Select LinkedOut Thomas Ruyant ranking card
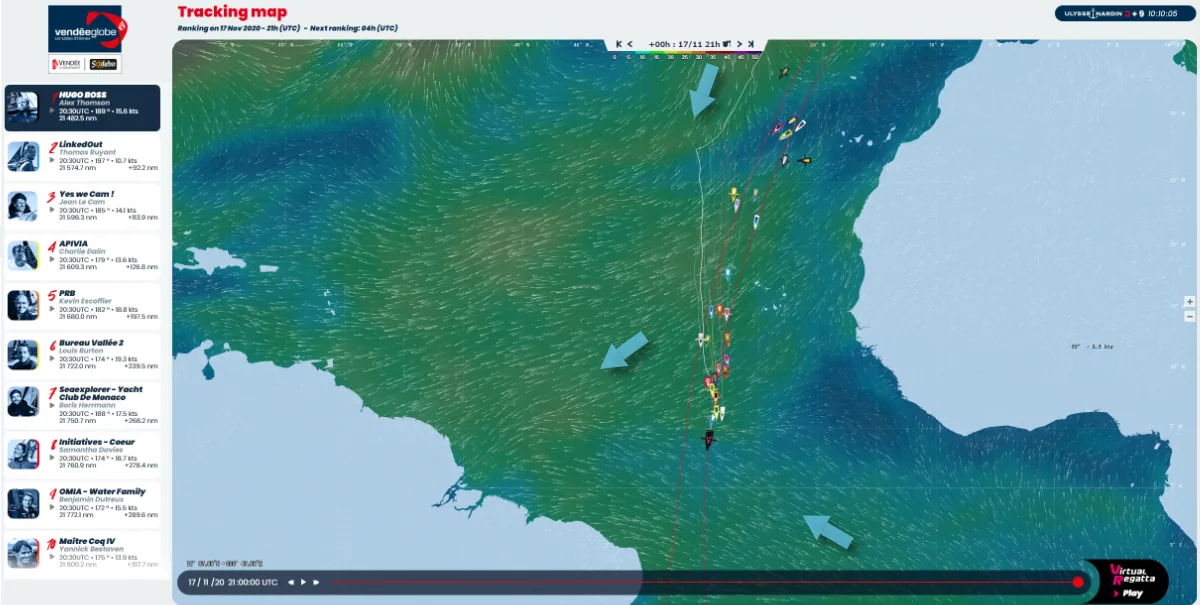1200x605 pixels. pyautogui.click(x=81, y=156)
